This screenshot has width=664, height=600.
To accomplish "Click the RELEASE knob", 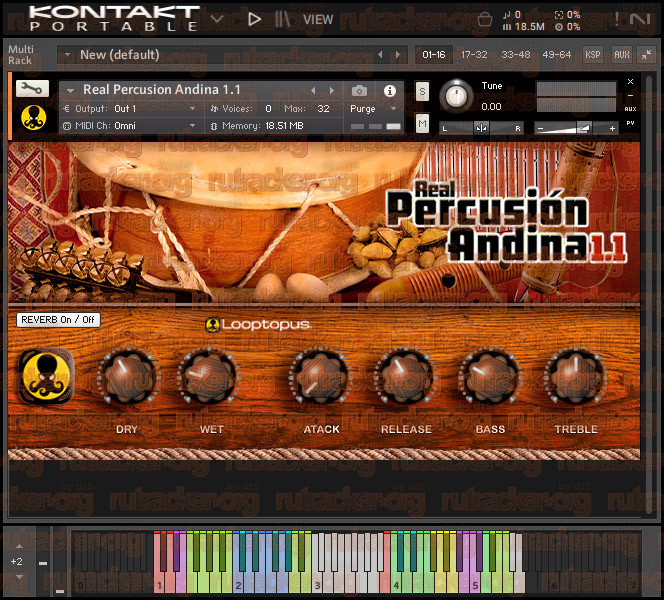I will tap(405, 377).
